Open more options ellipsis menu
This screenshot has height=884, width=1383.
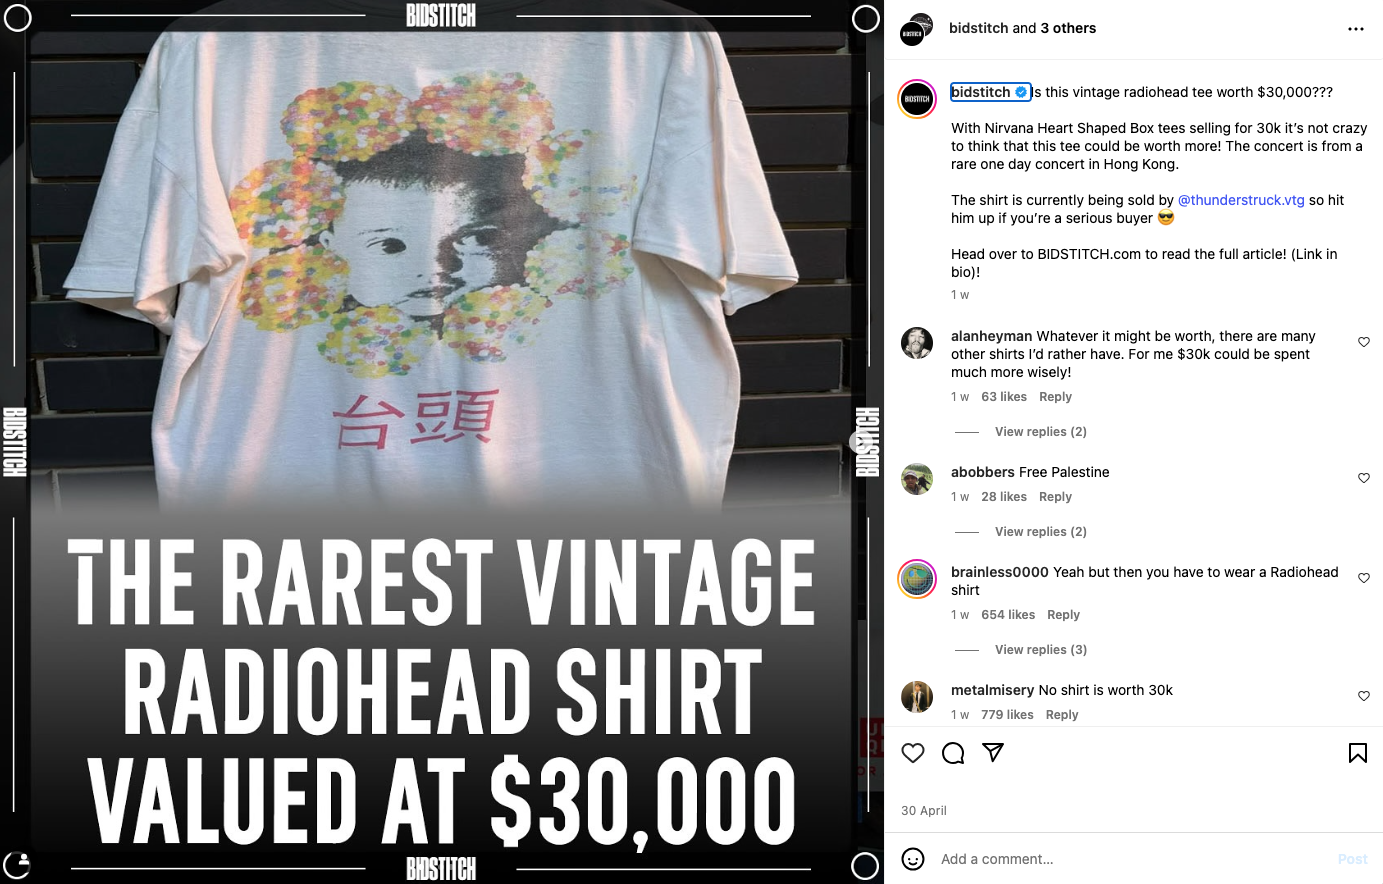coord(1356,29)
